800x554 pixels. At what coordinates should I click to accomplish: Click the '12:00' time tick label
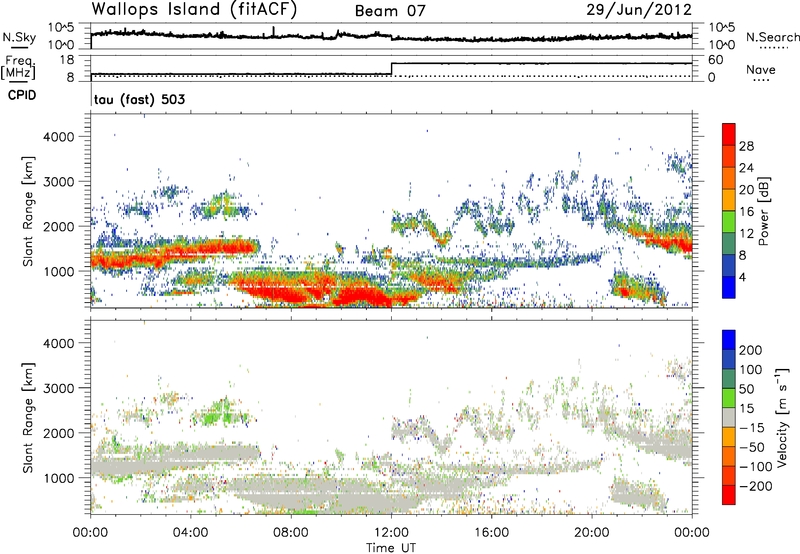[x=391, y=533]
